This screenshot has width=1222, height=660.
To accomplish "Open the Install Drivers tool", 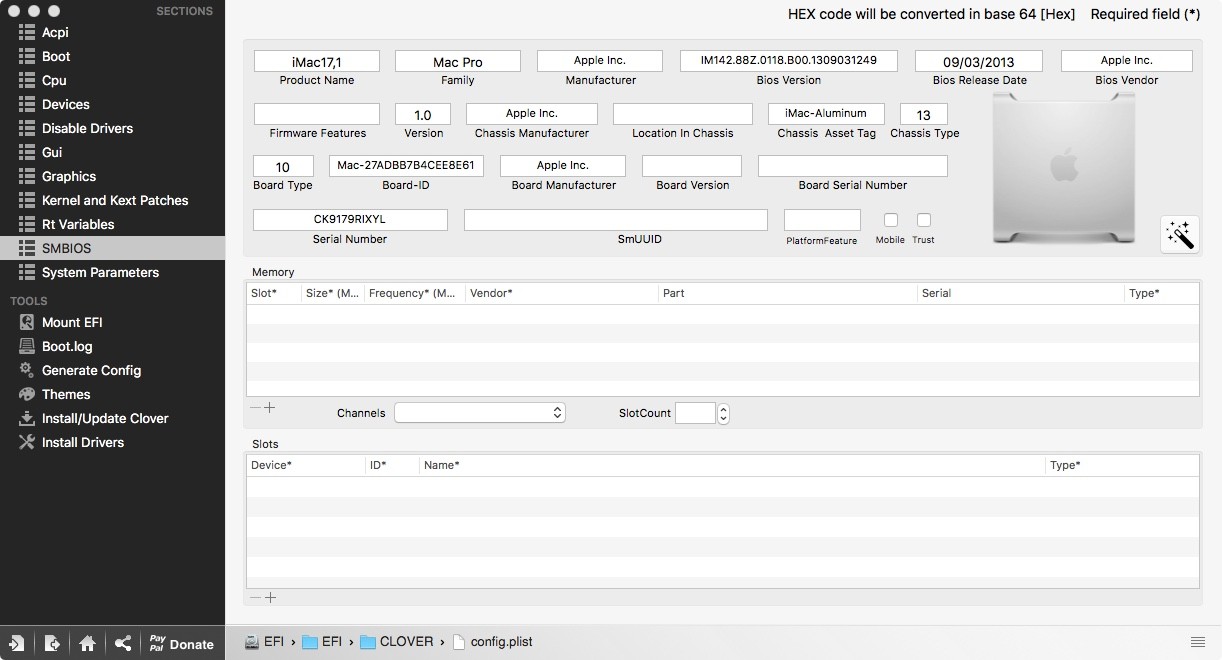I will (83, 442).
